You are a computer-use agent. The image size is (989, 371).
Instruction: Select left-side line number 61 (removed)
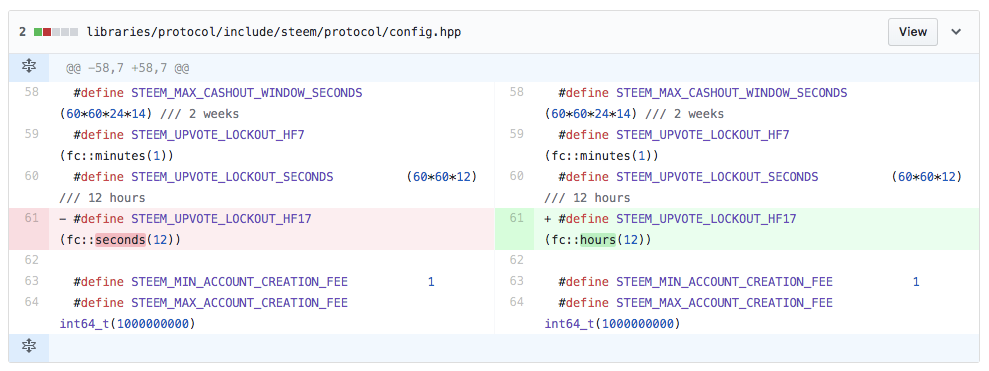click(x=32, y=218)
